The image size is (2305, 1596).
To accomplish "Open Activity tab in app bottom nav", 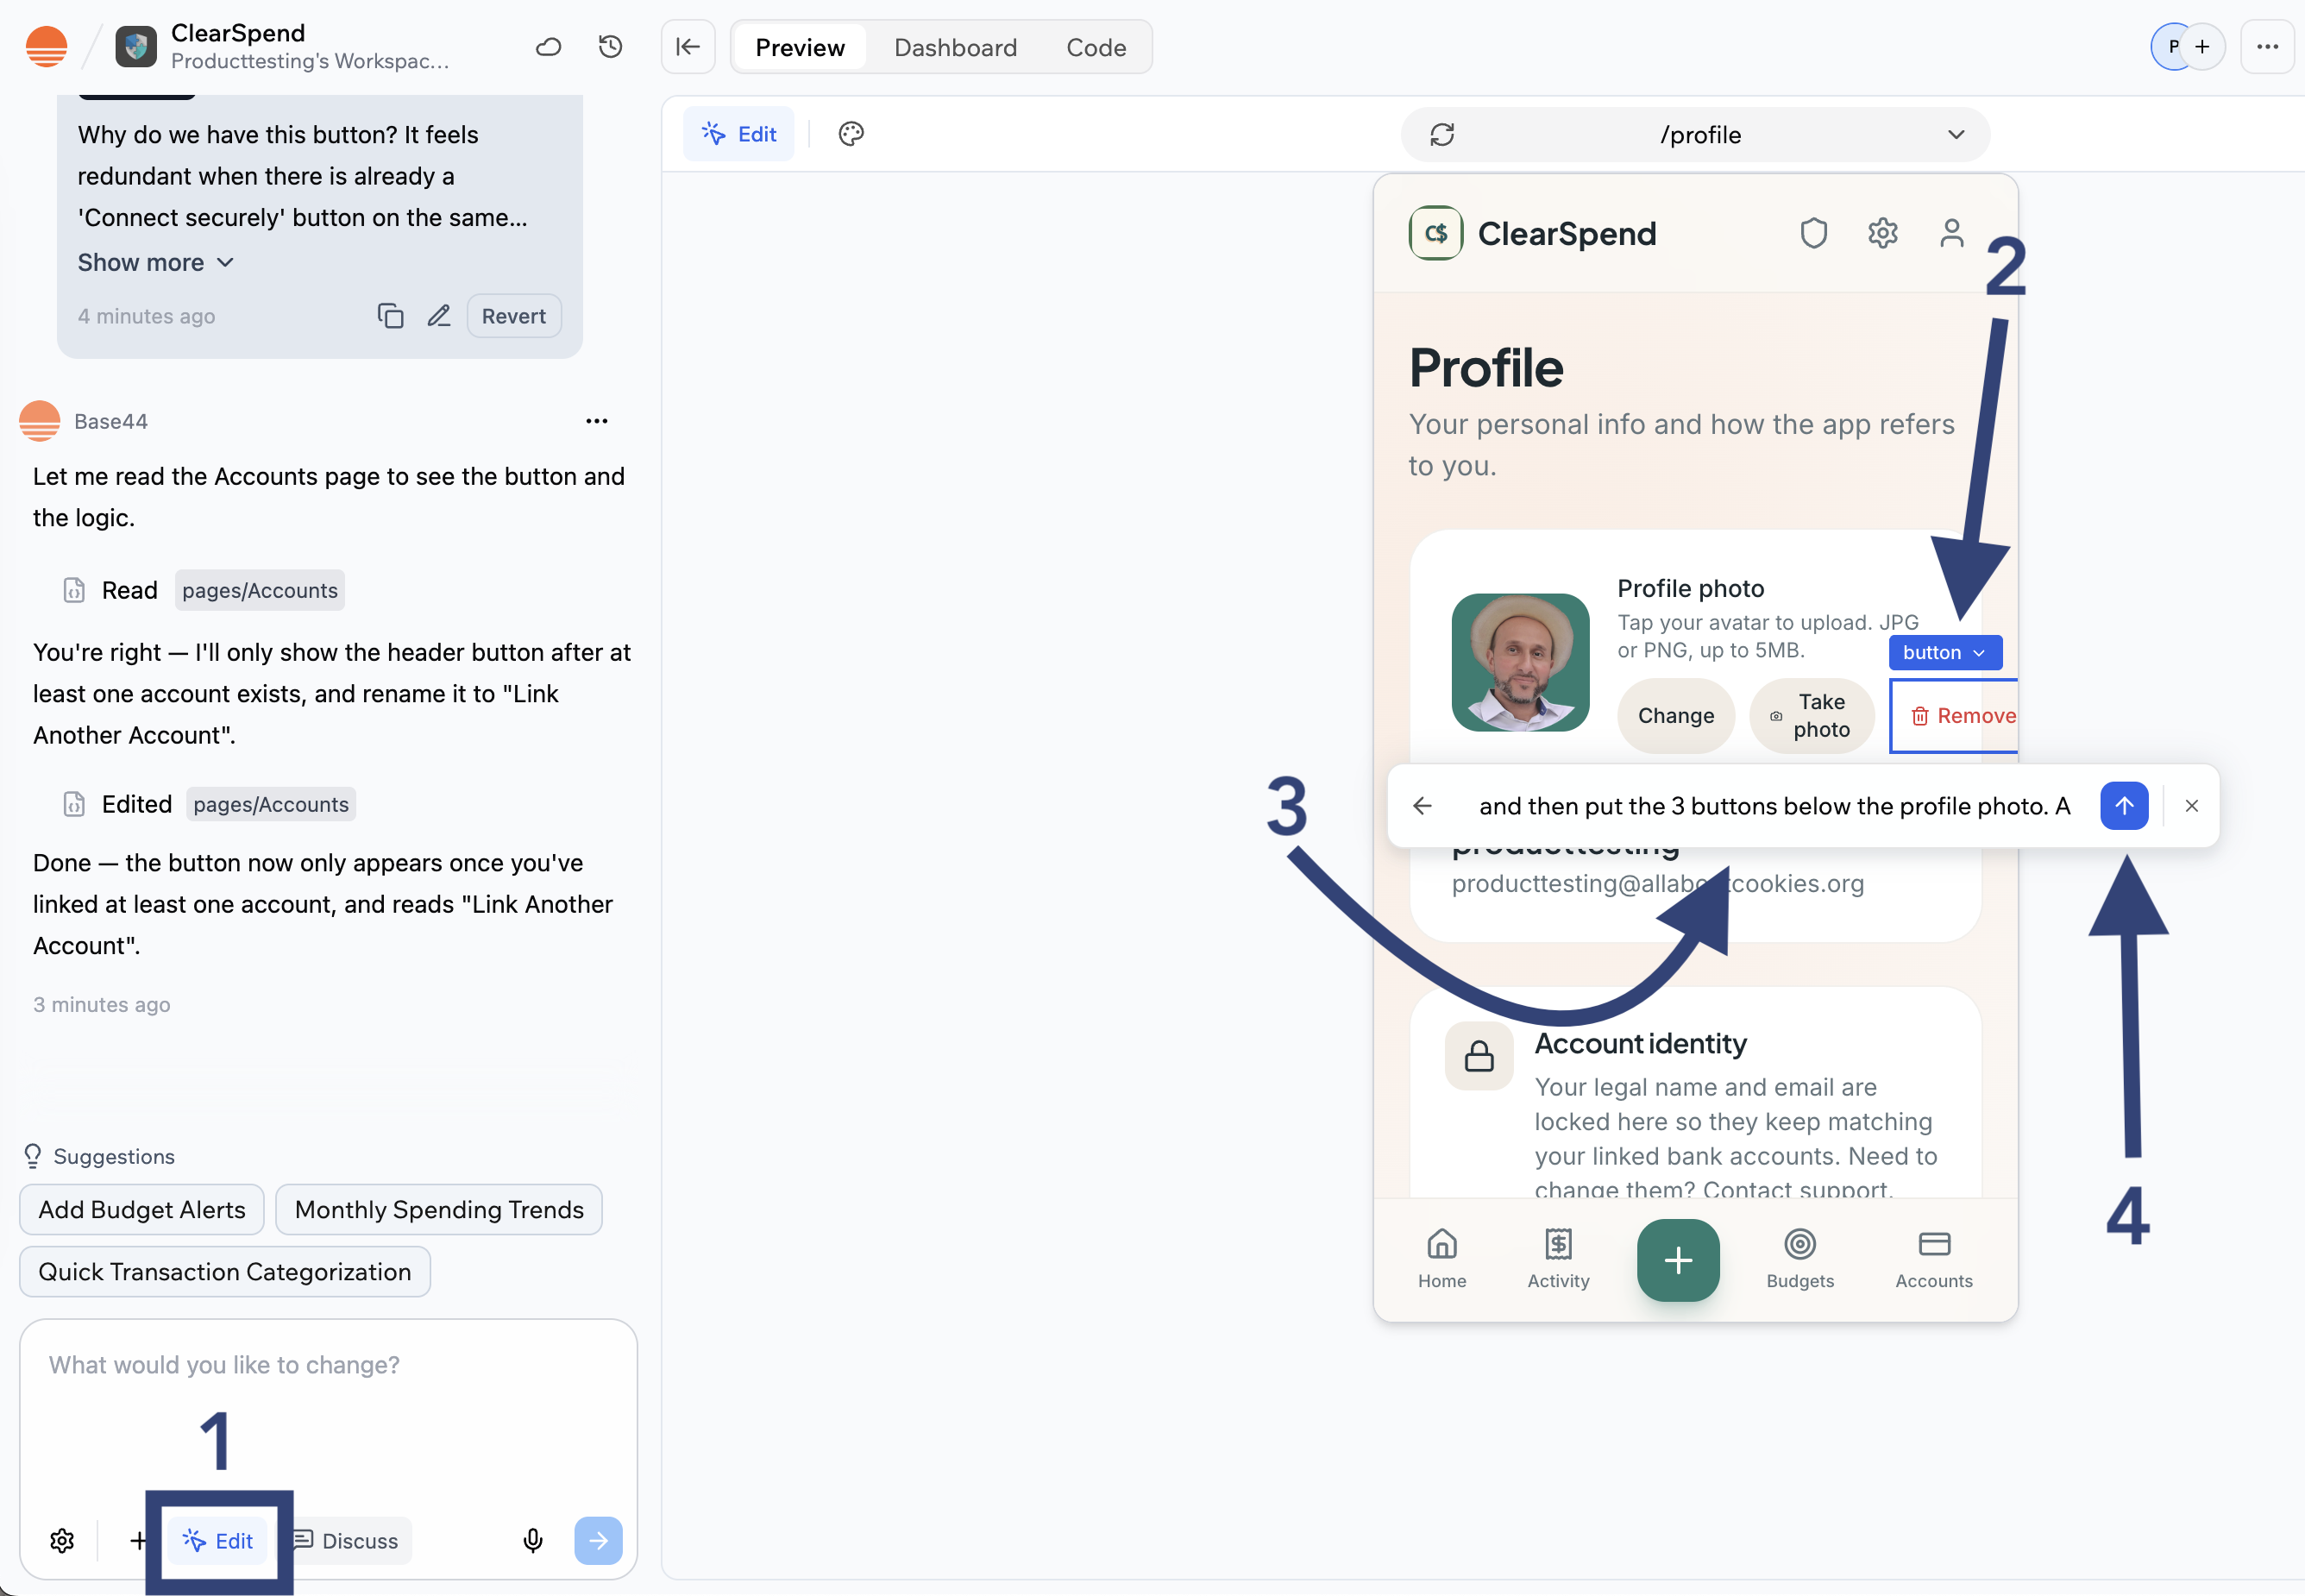I will coord(1558,1259).
